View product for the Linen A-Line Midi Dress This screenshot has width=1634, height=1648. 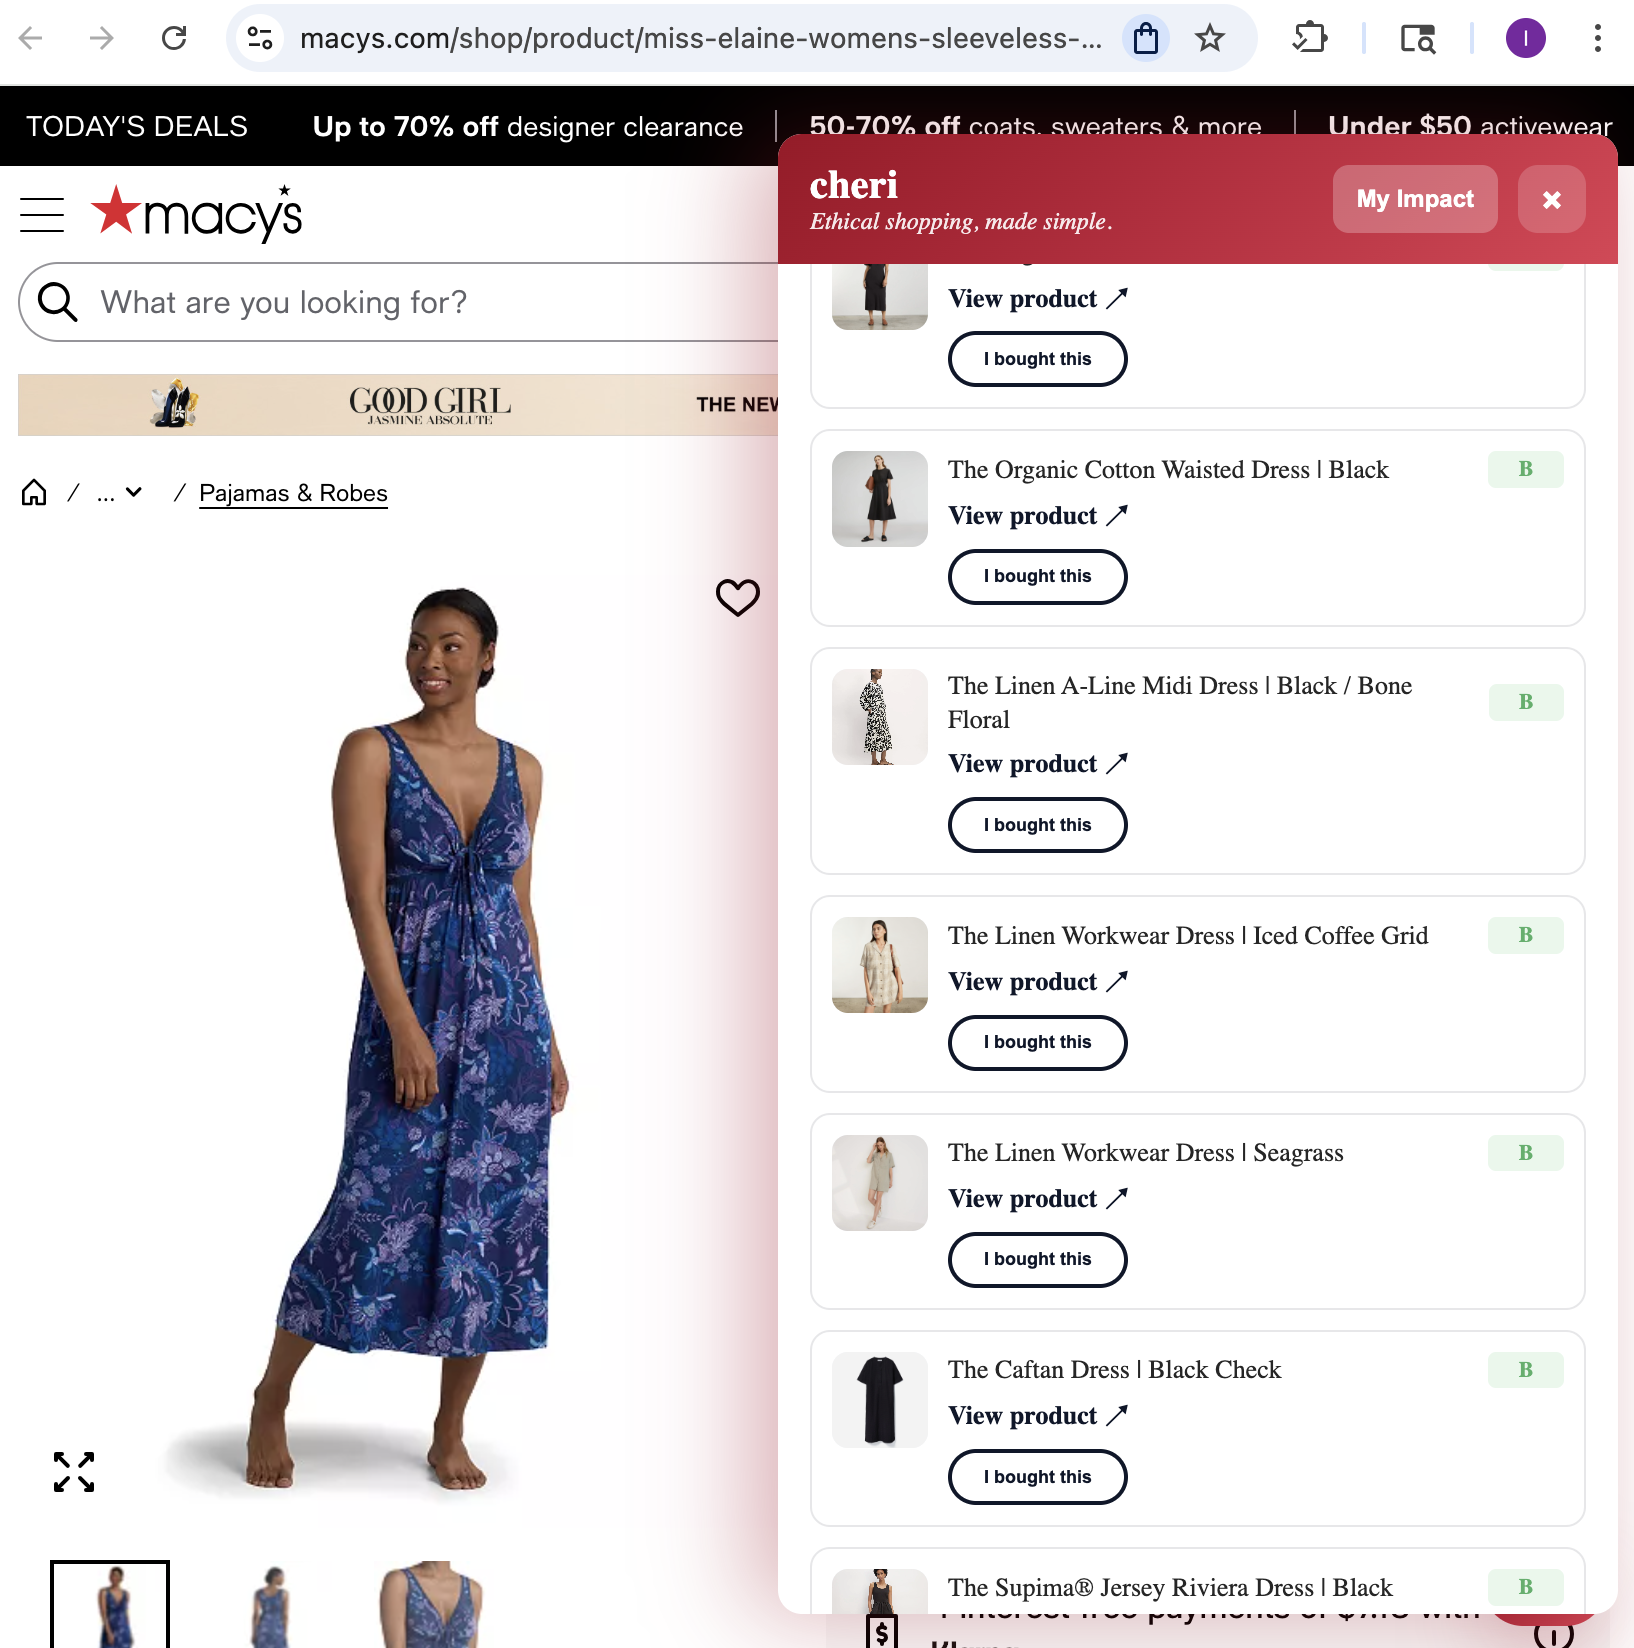click(1037, 763)
